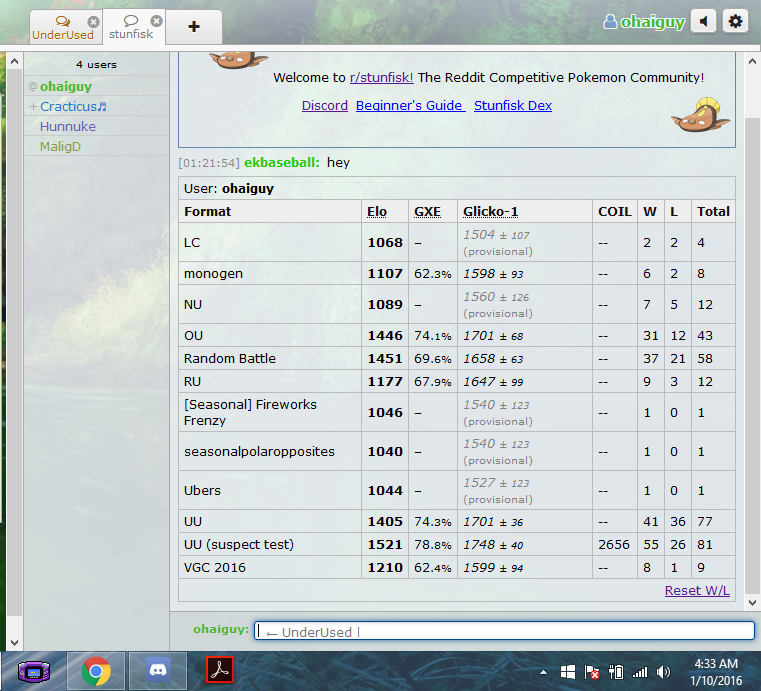Click the UU (suspect test) format cell
The image size is (761, 691).
(x=270, y=544)
